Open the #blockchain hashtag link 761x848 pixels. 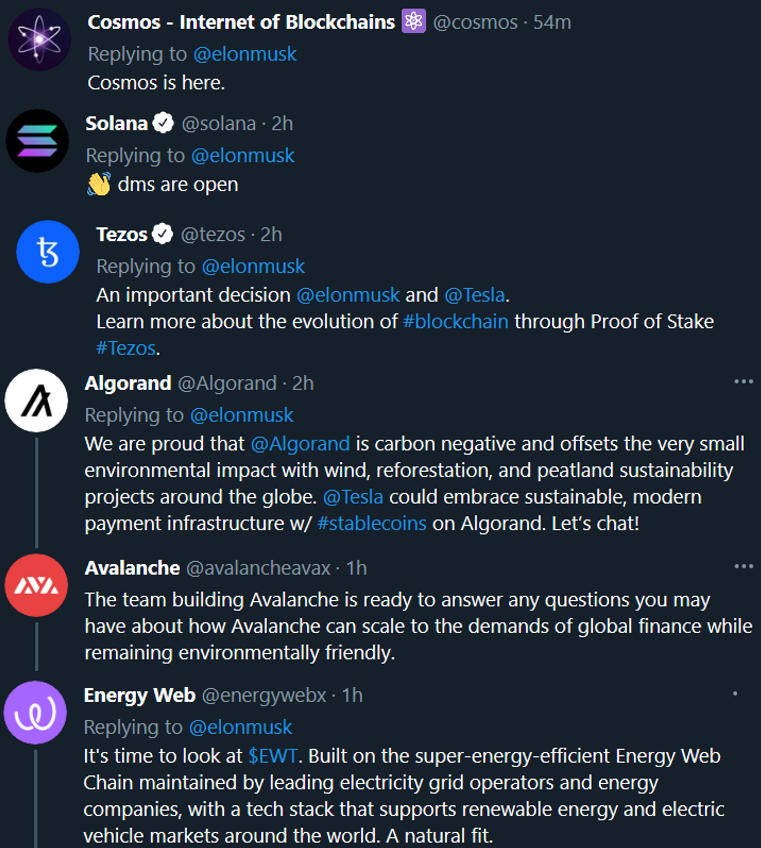tap(455, 321)
